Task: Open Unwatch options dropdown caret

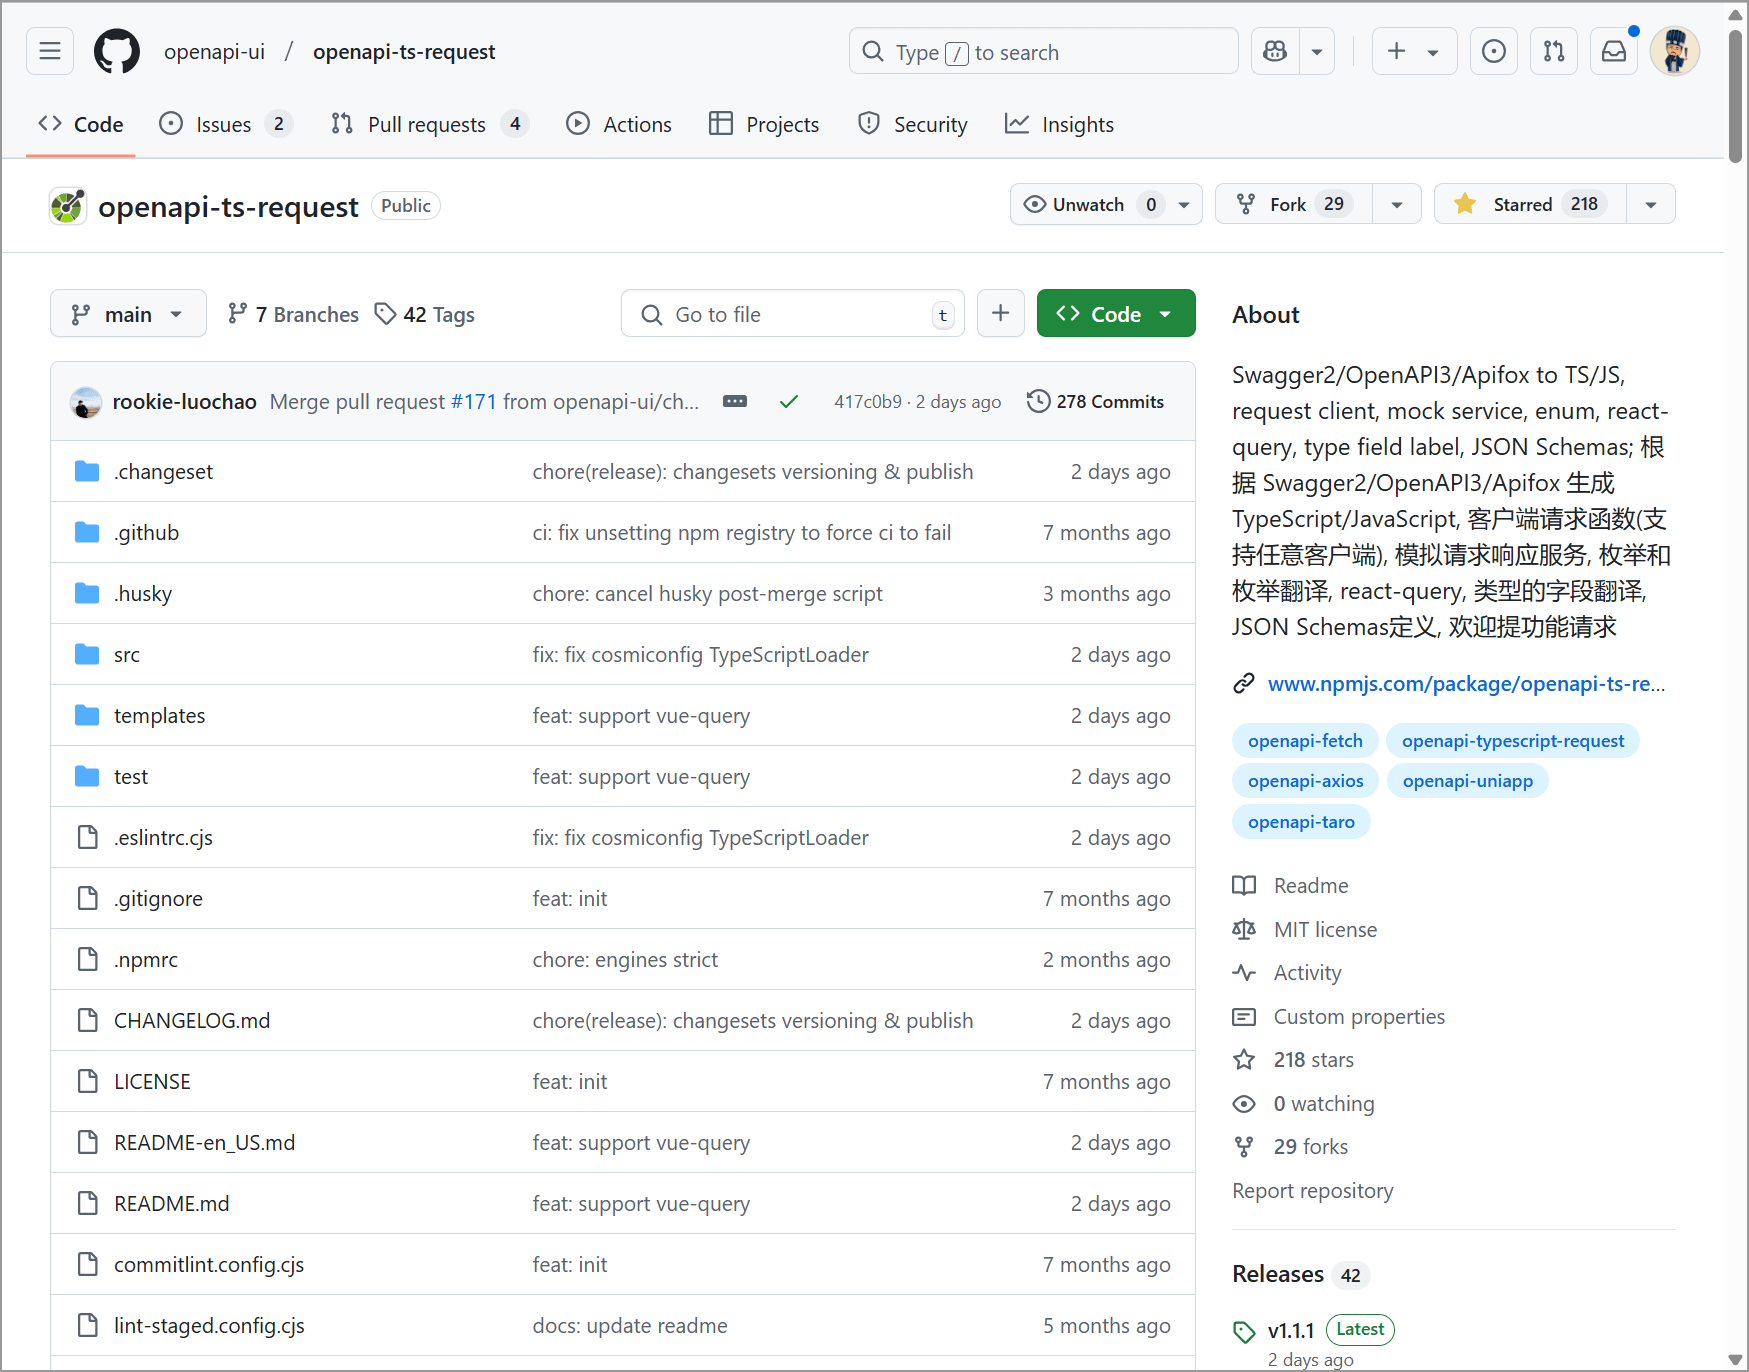Action: (x=1184, y=204)
